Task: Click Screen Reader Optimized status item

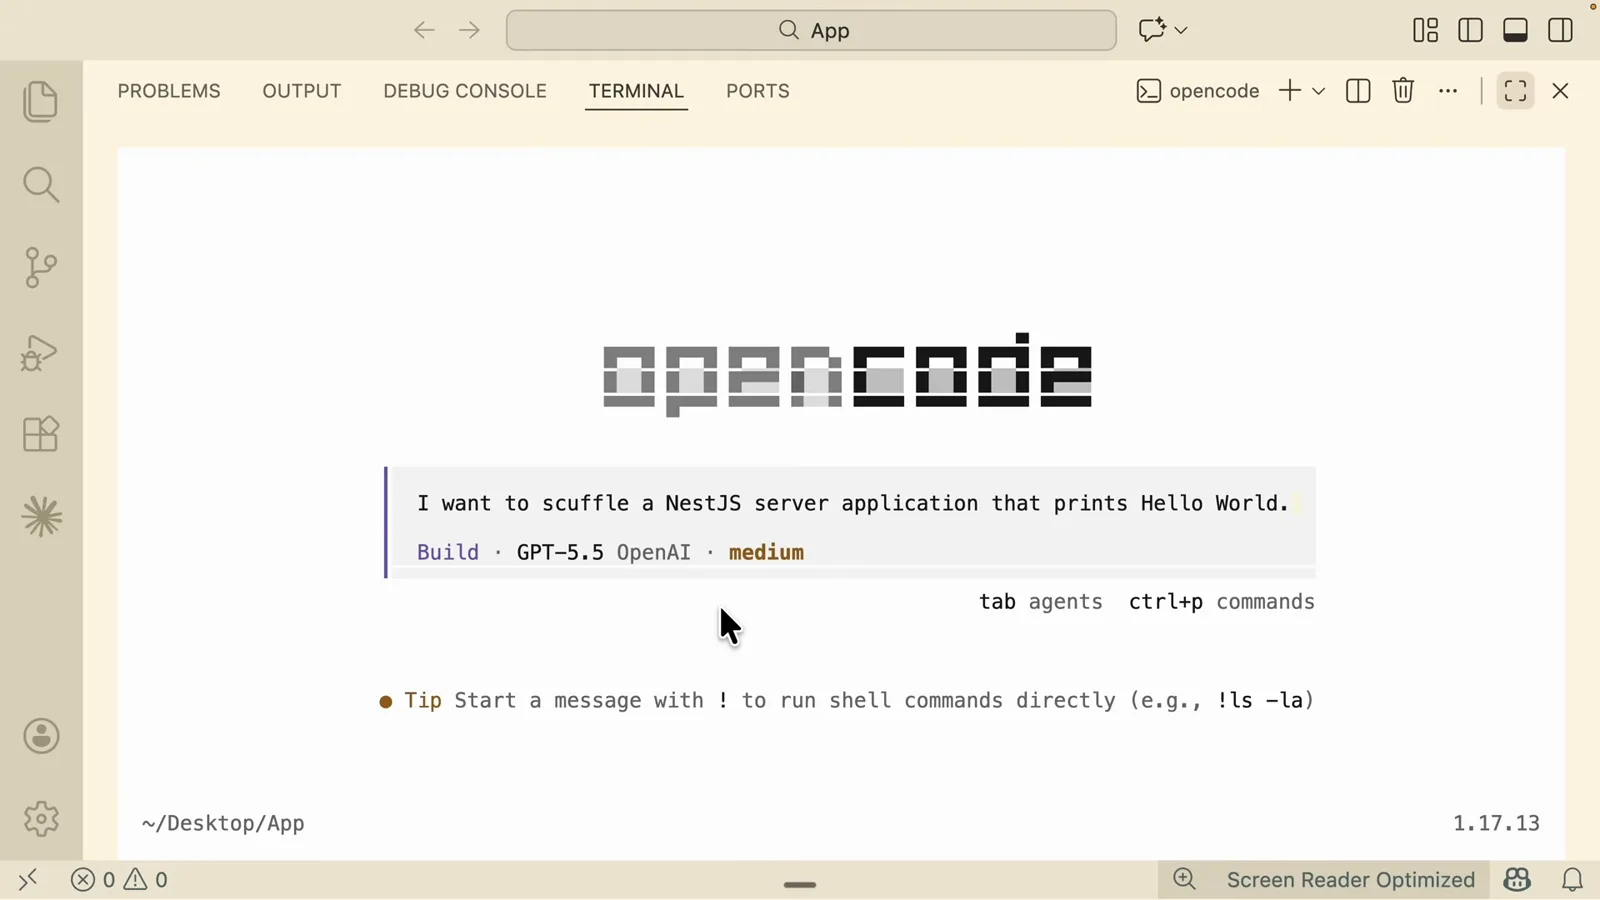Action: 1351,880
